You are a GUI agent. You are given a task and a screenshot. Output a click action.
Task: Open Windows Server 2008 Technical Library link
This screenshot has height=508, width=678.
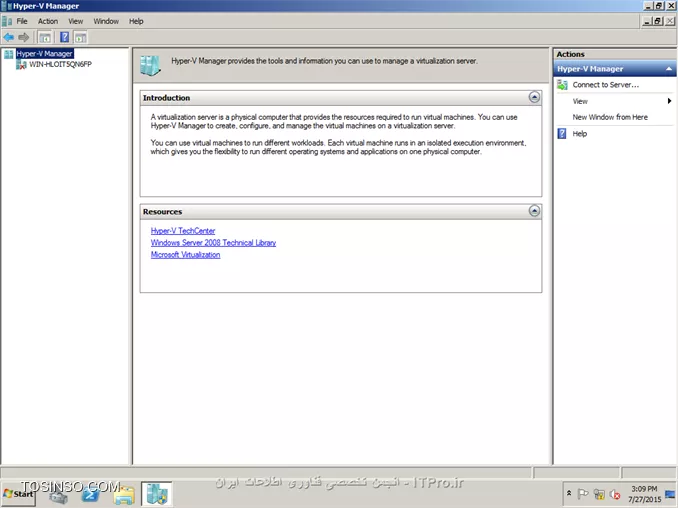point(213,243)
